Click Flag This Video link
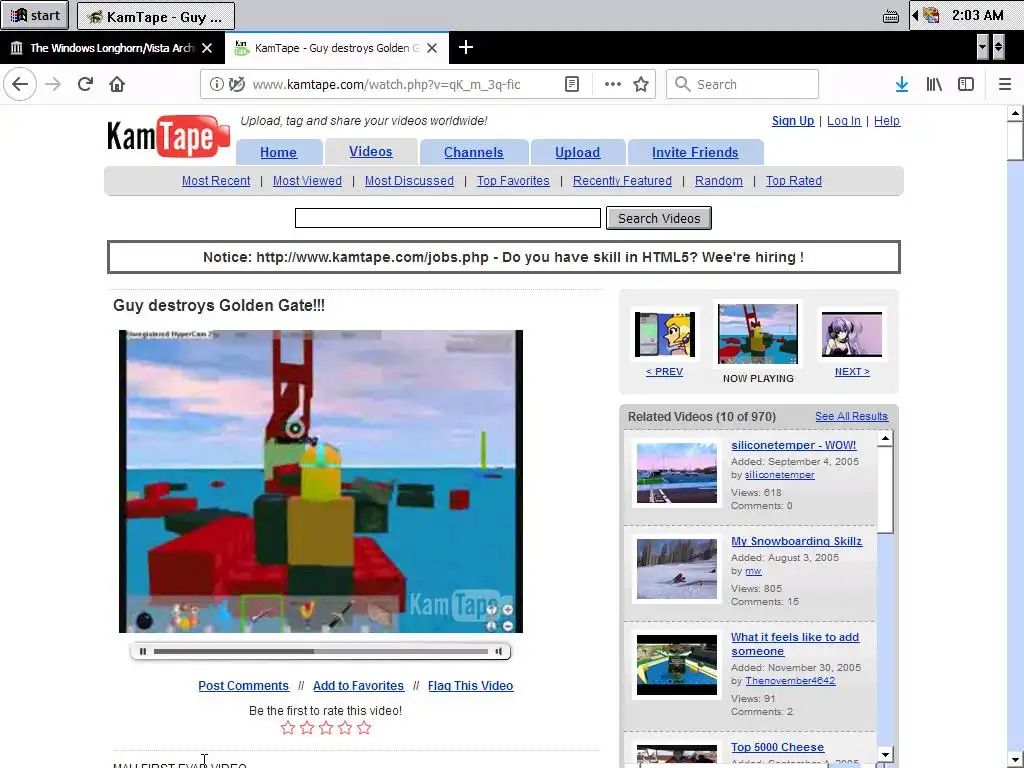 click(x=470, y=686)
